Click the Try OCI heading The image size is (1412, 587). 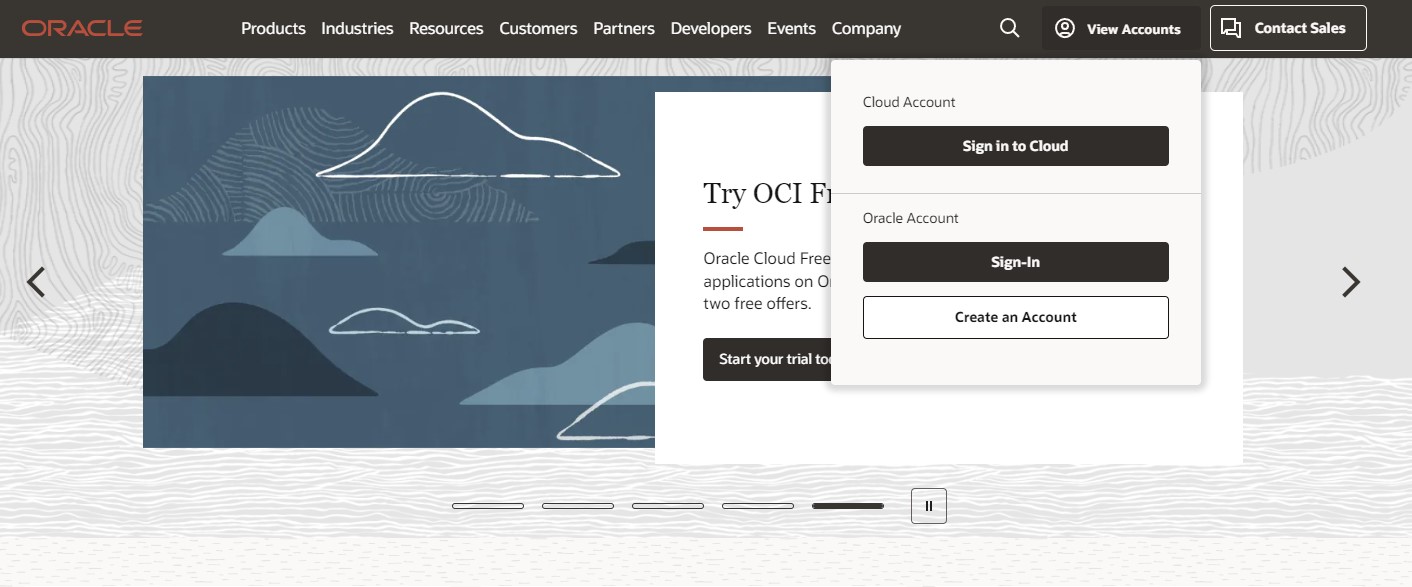(x=767, y=194)
